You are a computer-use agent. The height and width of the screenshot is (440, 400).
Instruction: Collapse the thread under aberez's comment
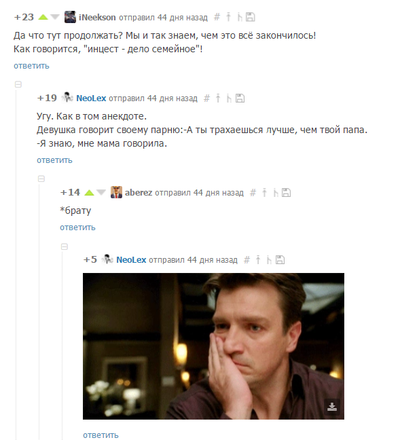tap(65, 247)
